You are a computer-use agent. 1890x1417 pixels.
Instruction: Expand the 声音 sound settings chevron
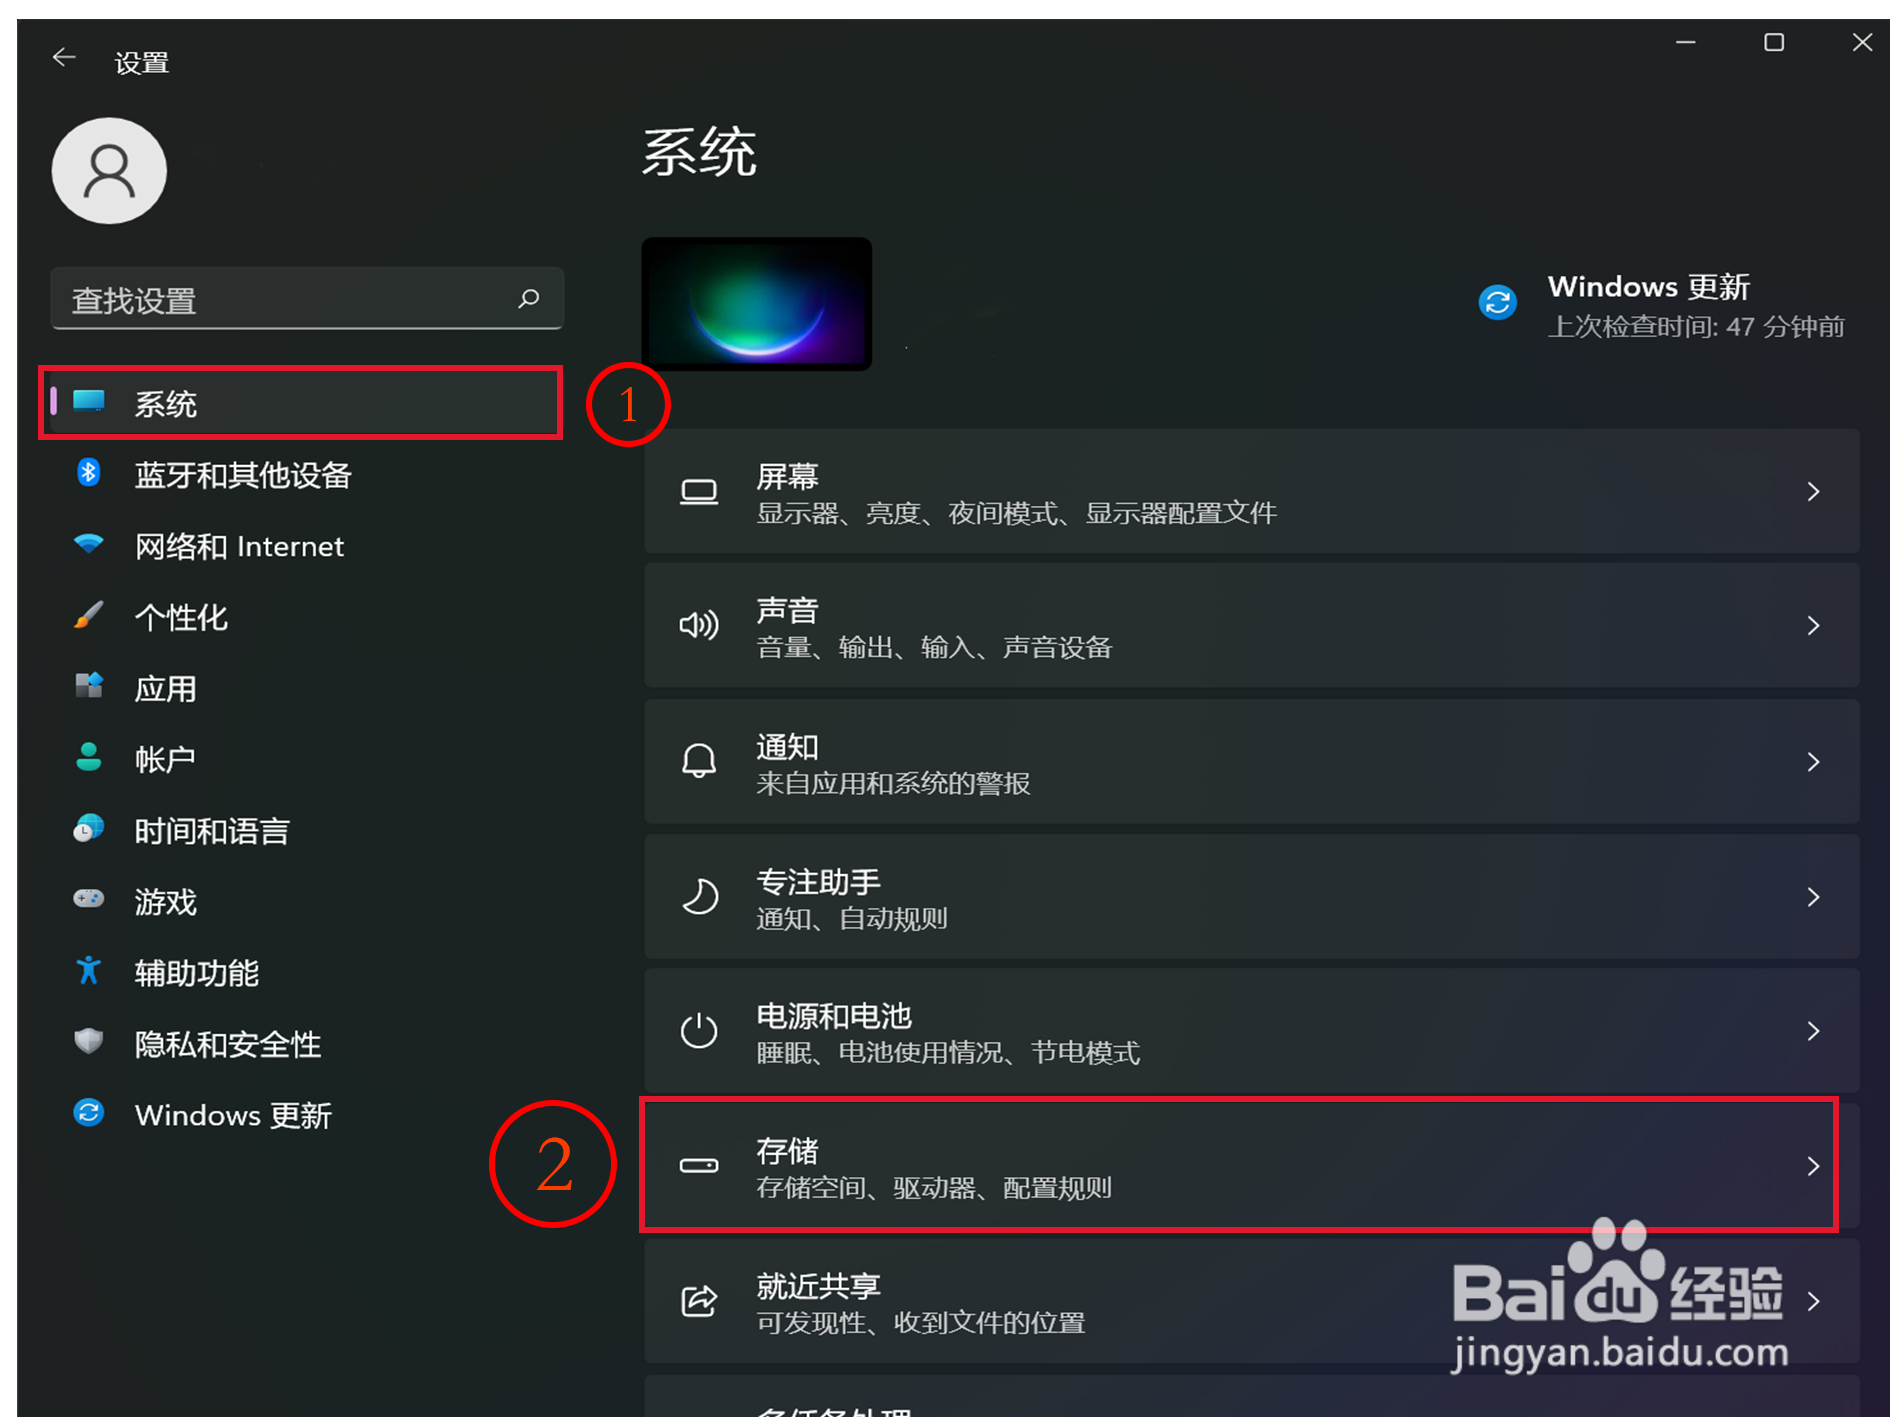(1813, 626)
